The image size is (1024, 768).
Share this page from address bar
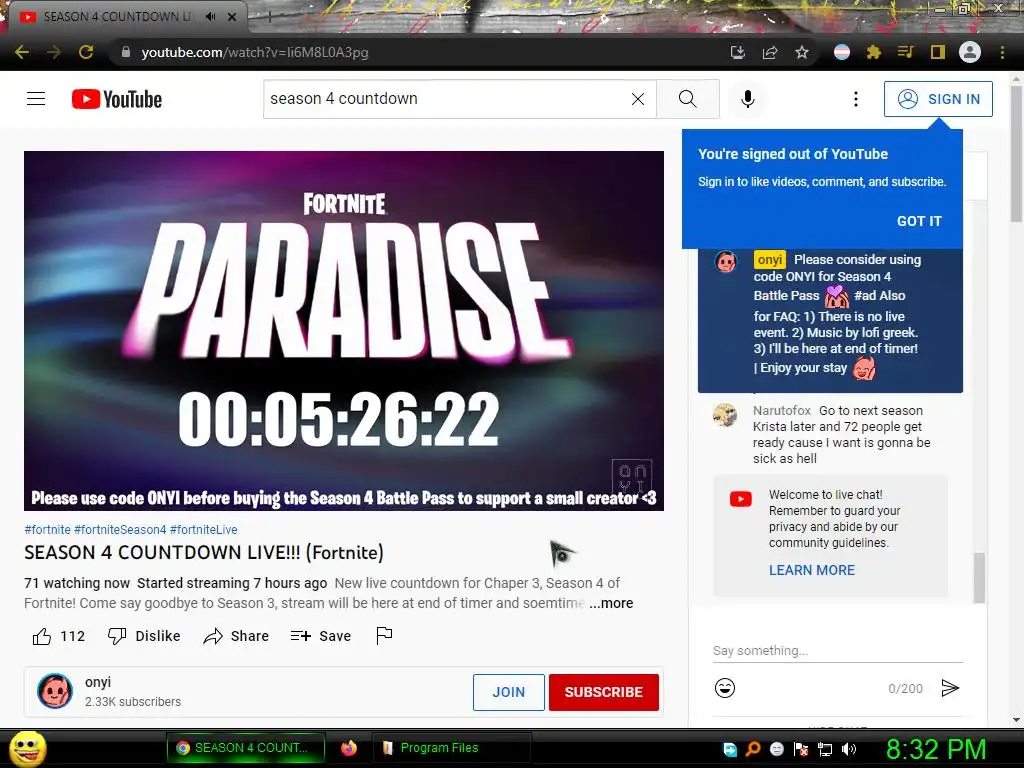point(770,52)
